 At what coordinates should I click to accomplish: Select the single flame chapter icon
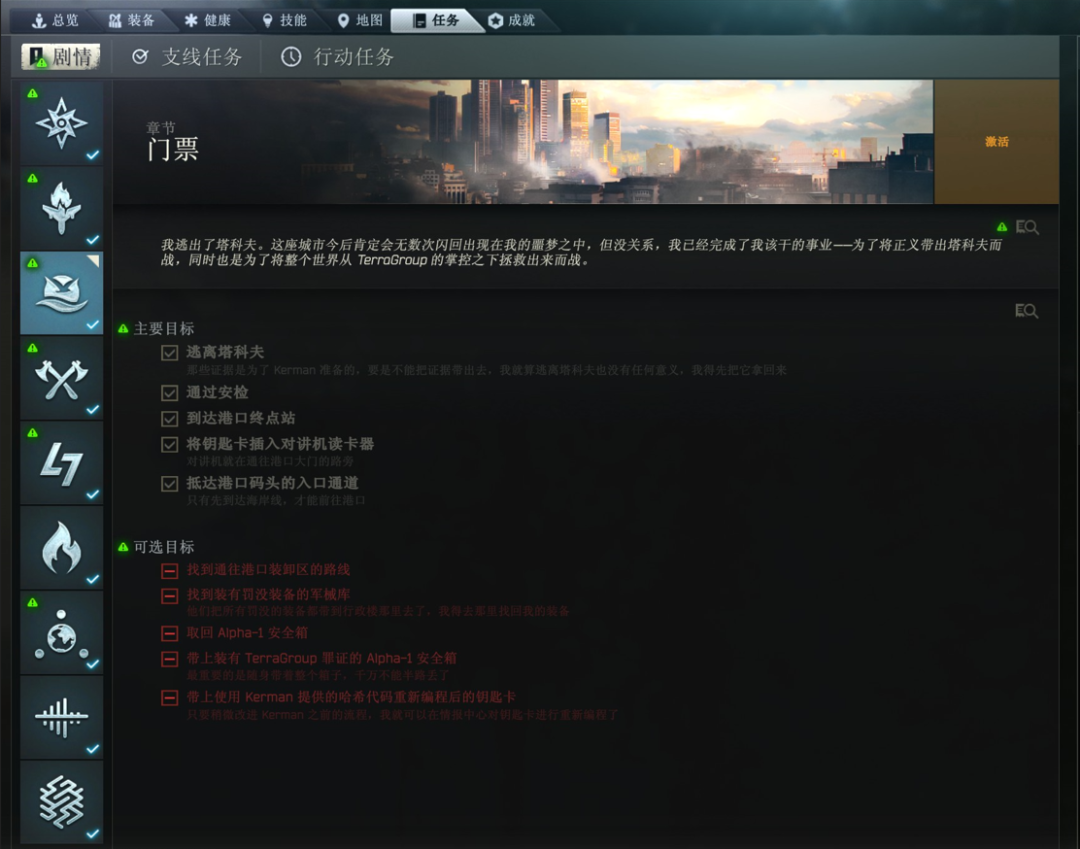(x=61, y=547)
